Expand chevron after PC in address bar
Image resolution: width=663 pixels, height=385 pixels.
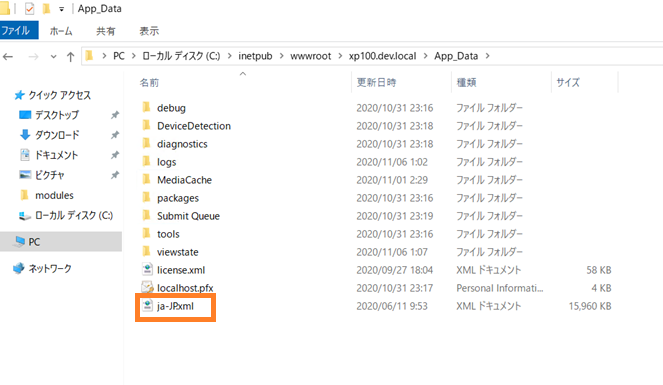click(134, 56)
